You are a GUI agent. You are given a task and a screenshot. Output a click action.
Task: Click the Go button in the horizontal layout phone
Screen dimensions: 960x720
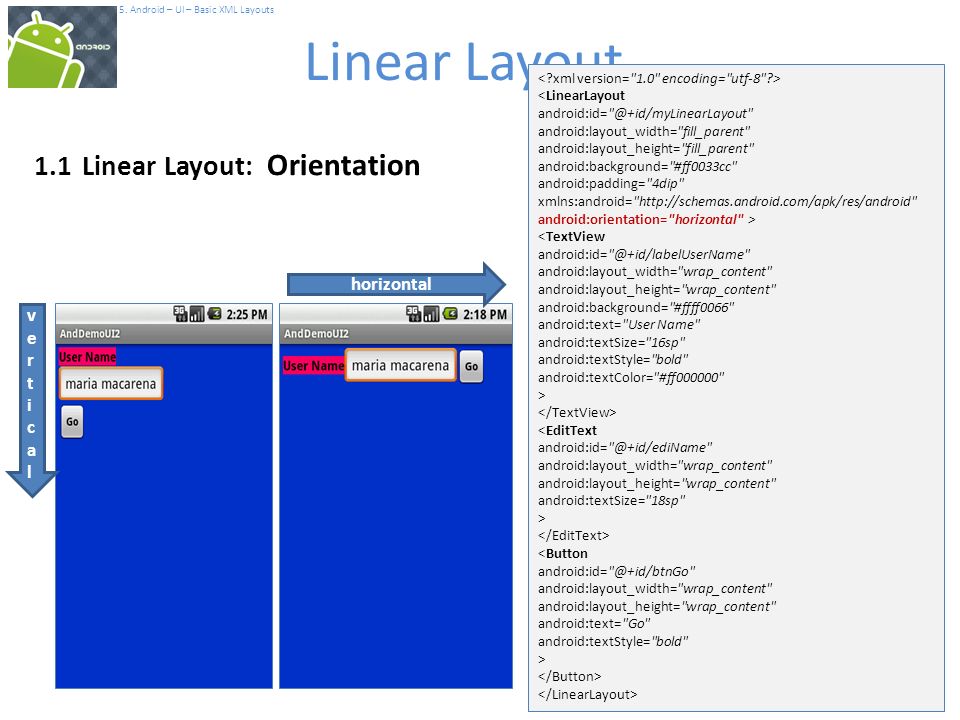pyautogui.click(x=471, y=366)
